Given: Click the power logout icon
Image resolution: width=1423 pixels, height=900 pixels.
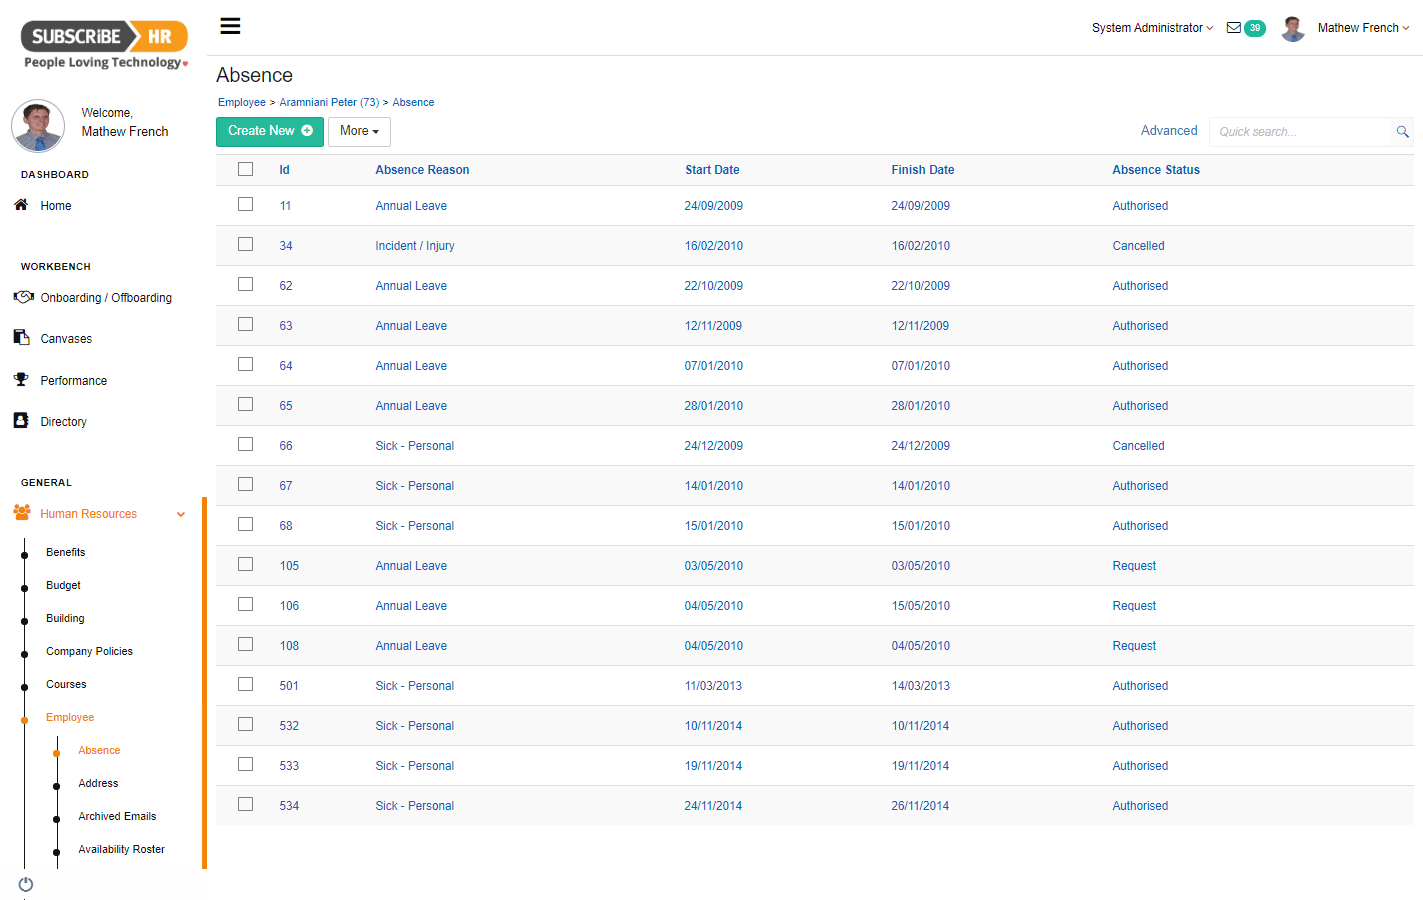Looking at the screenshot, I should [26, 884].
